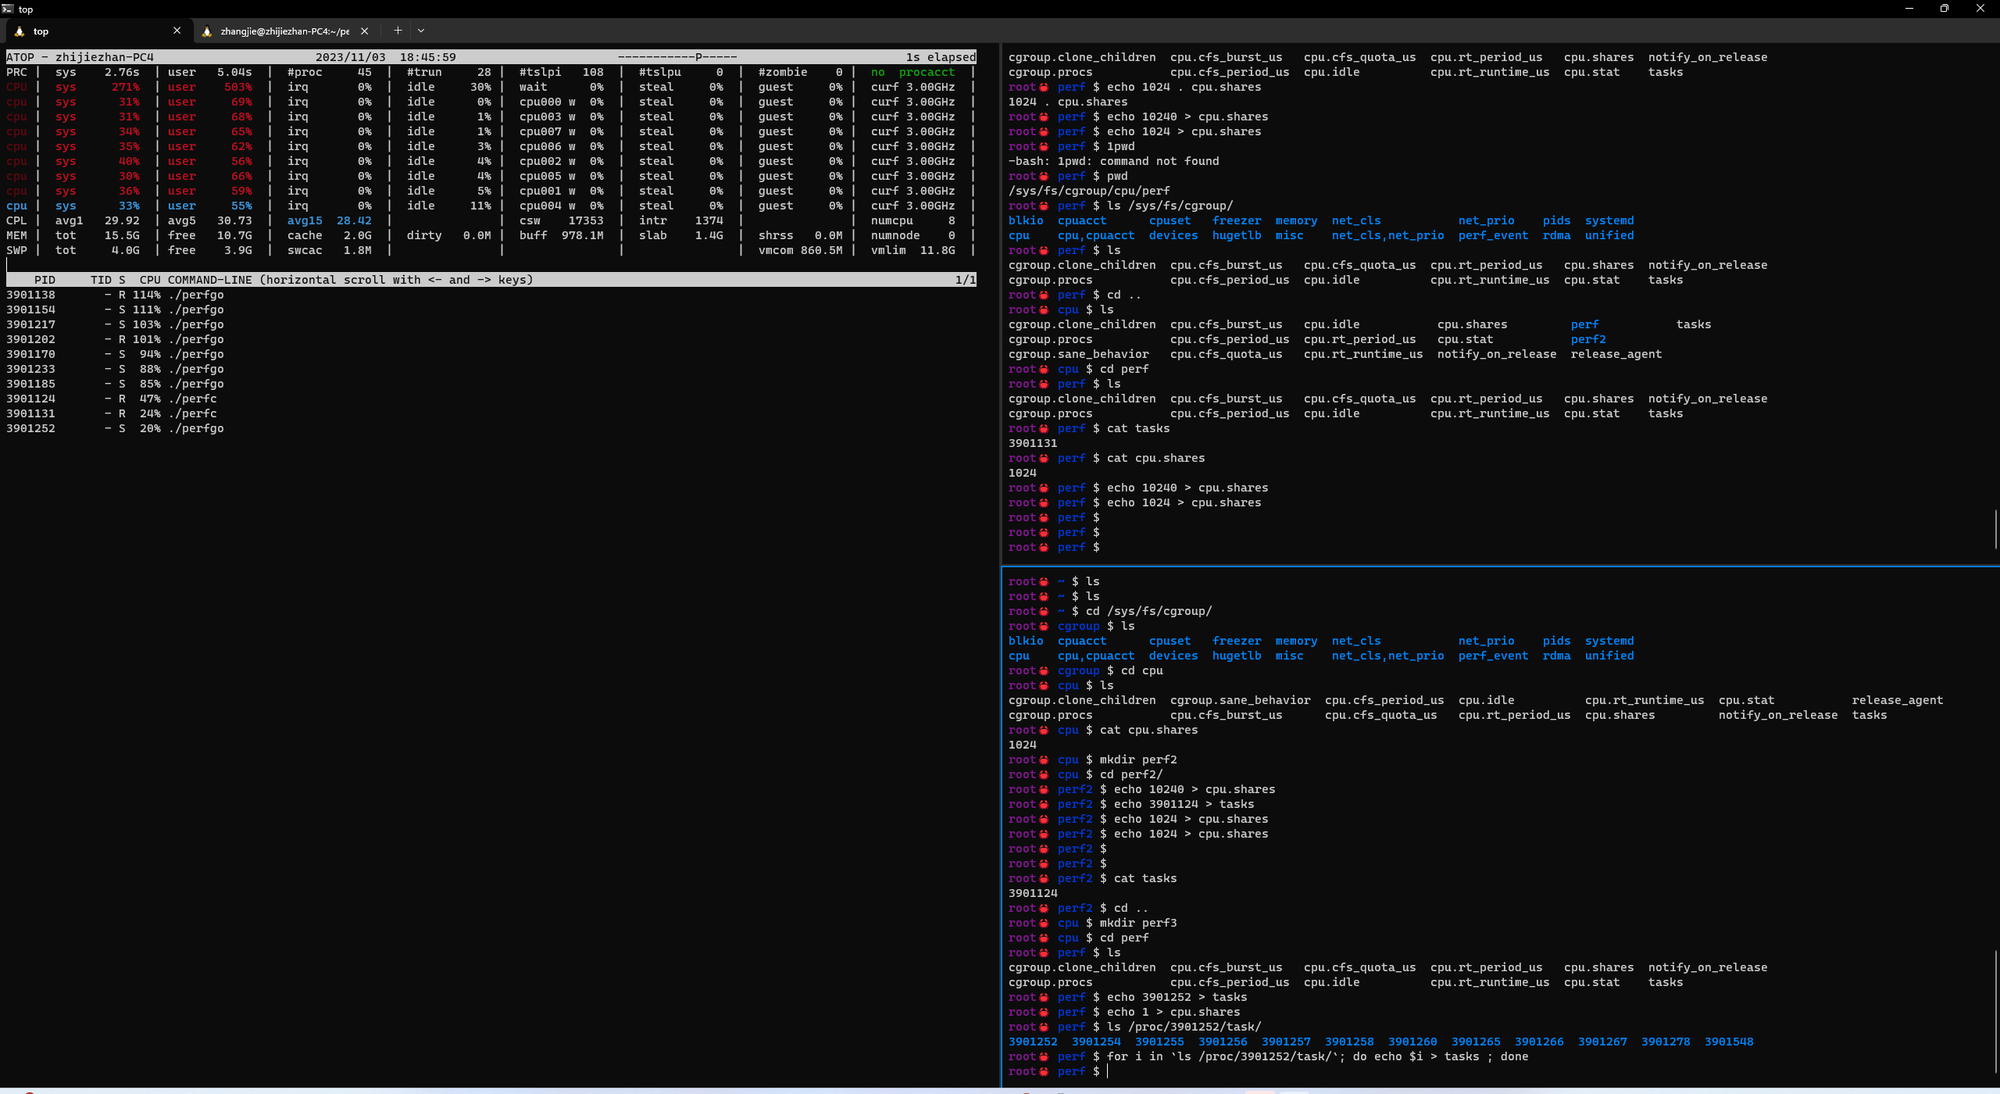Close the zhangjie@zhijiezhan-PC4 tab
Image resolution: width=2000 pixels, height=1094 pixels.
(365, 31)
